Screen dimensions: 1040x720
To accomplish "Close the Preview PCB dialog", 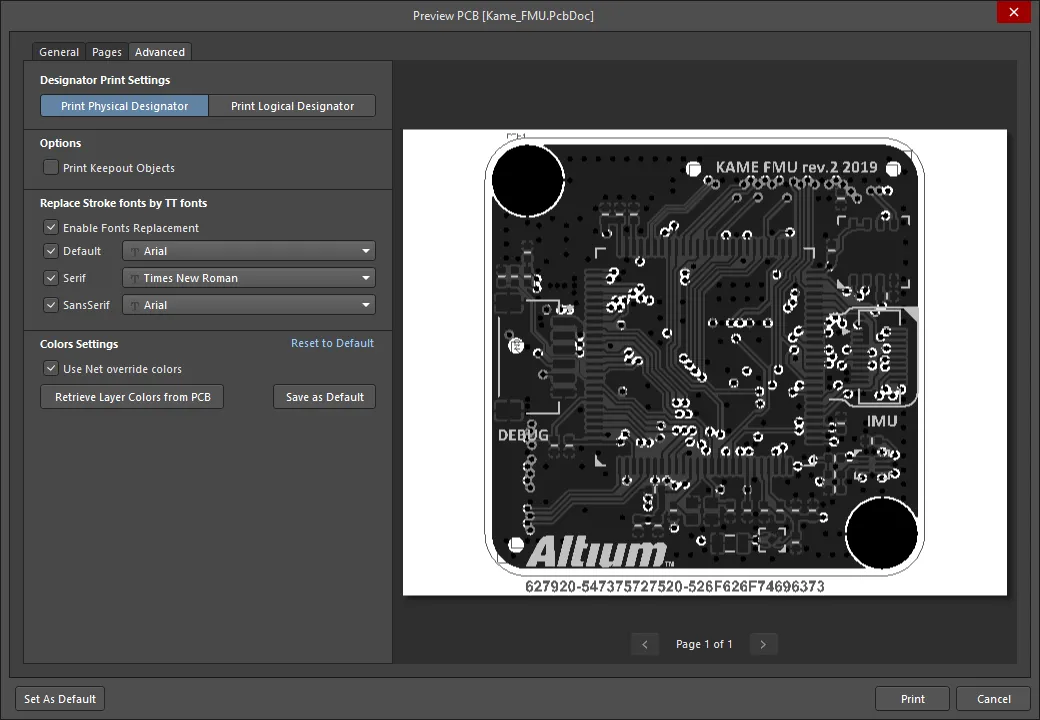I will (1013, 13).
